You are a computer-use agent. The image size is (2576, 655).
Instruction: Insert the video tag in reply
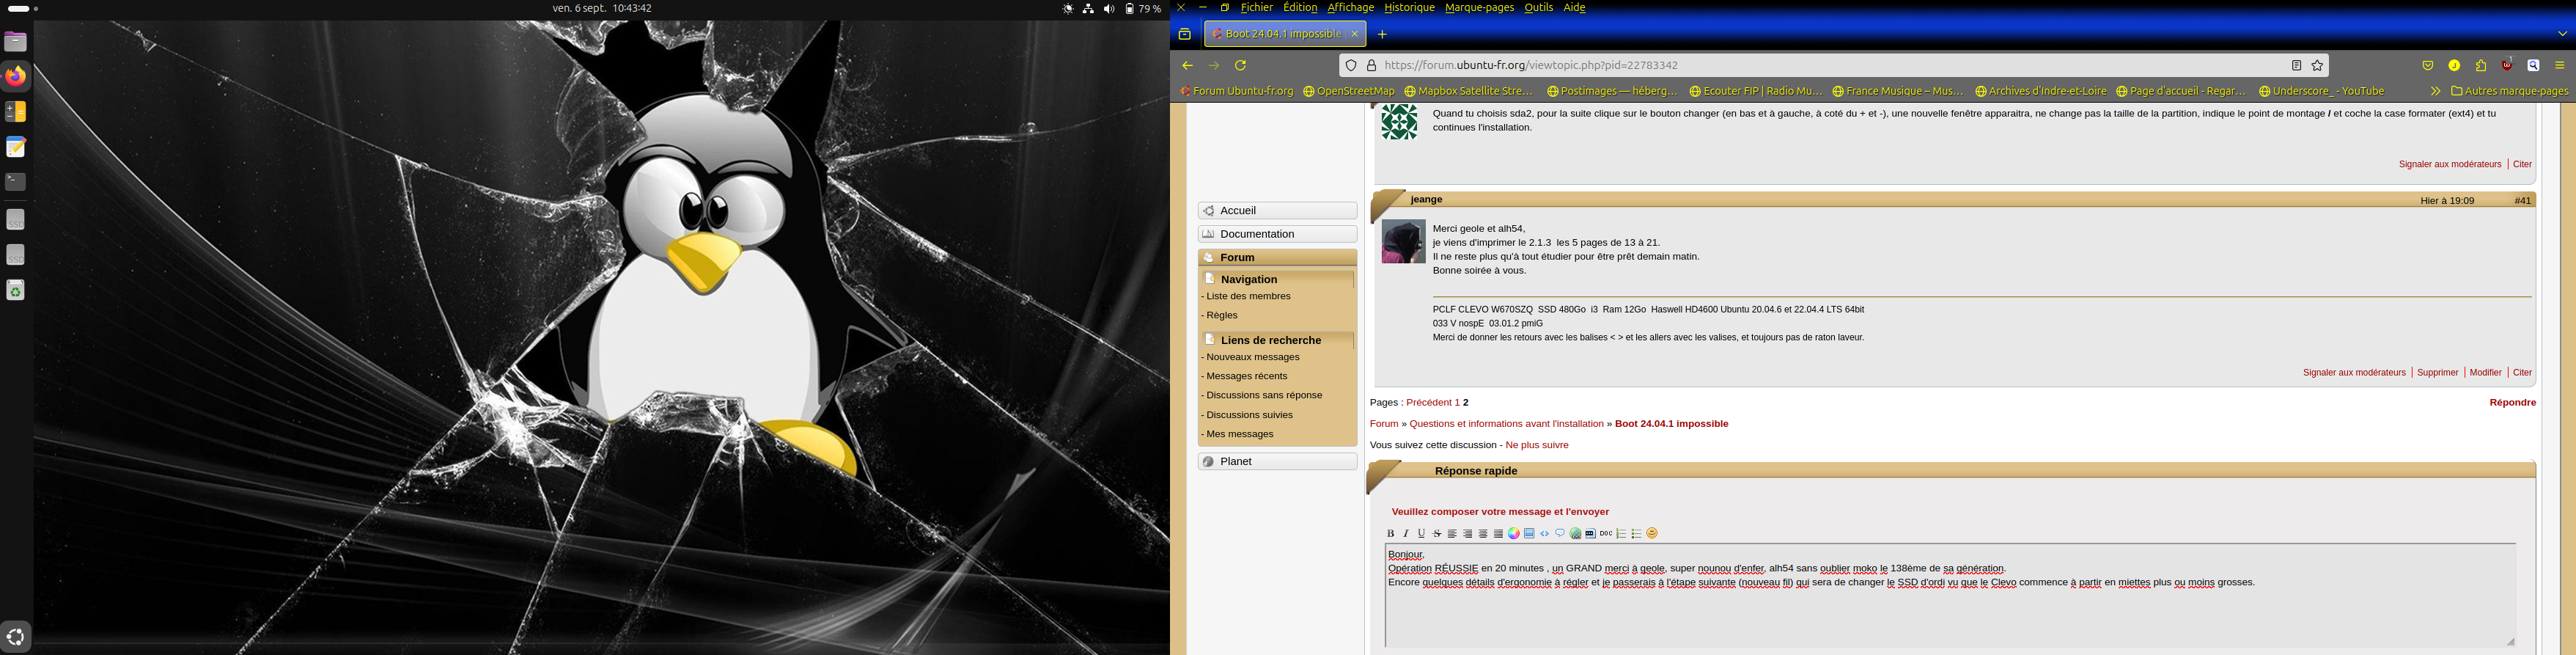[x=1590, y=534]
